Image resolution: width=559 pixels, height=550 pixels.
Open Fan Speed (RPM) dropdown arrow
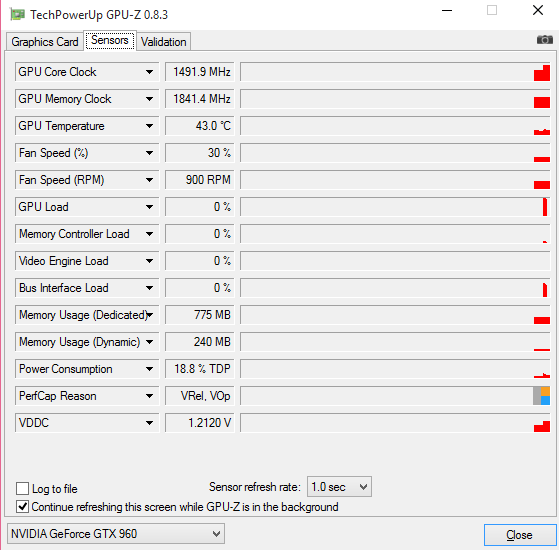(x=150, y=180)
